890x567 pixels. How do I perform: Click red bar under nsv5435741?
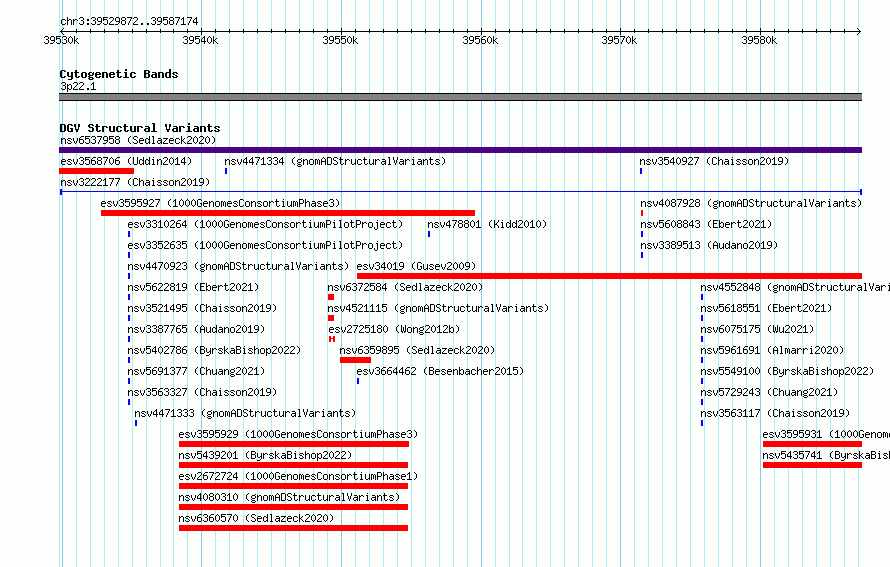(x=812, y=465)
